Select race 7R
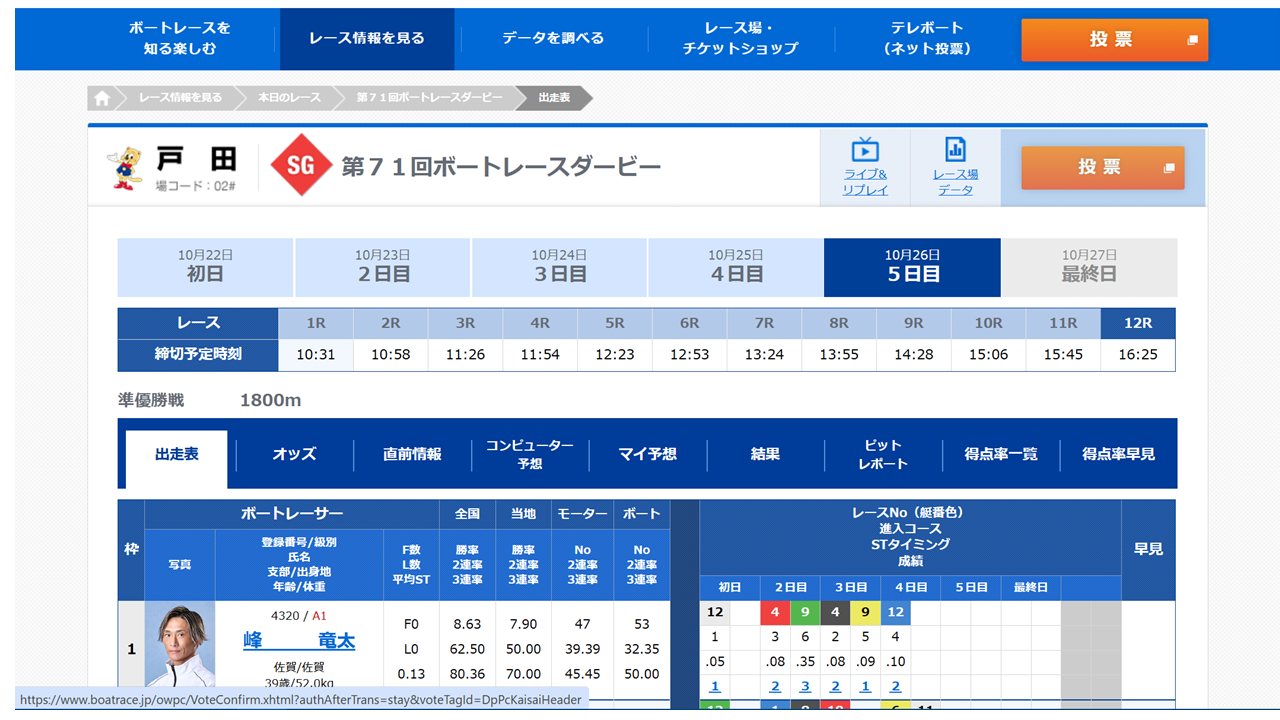Viewport: 1280px width, 720px height. tap(764, 323)
